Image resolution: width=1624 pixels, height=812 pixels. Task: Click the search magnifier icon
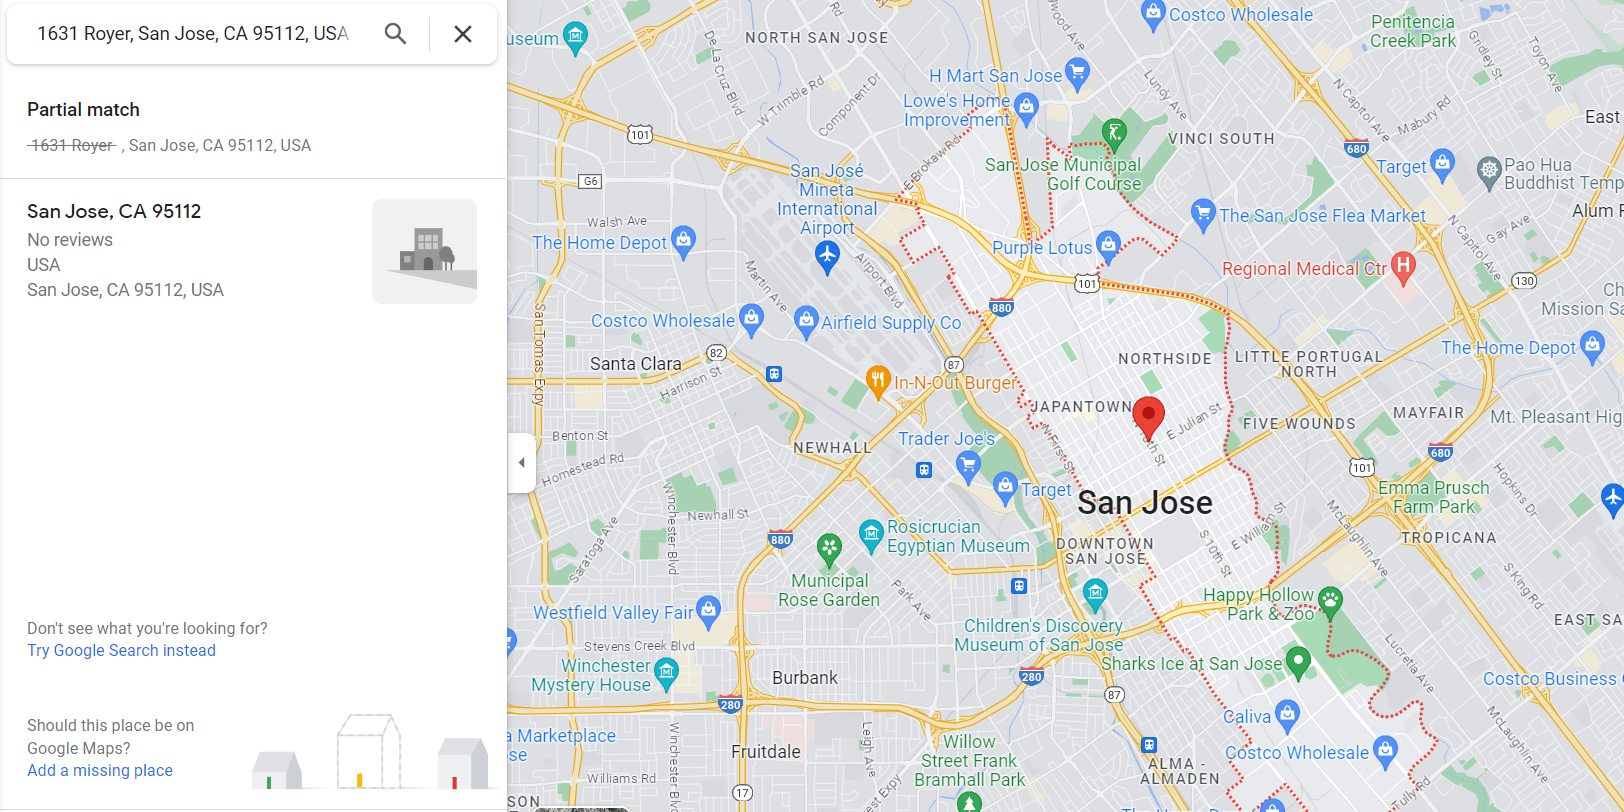point(396,34)
